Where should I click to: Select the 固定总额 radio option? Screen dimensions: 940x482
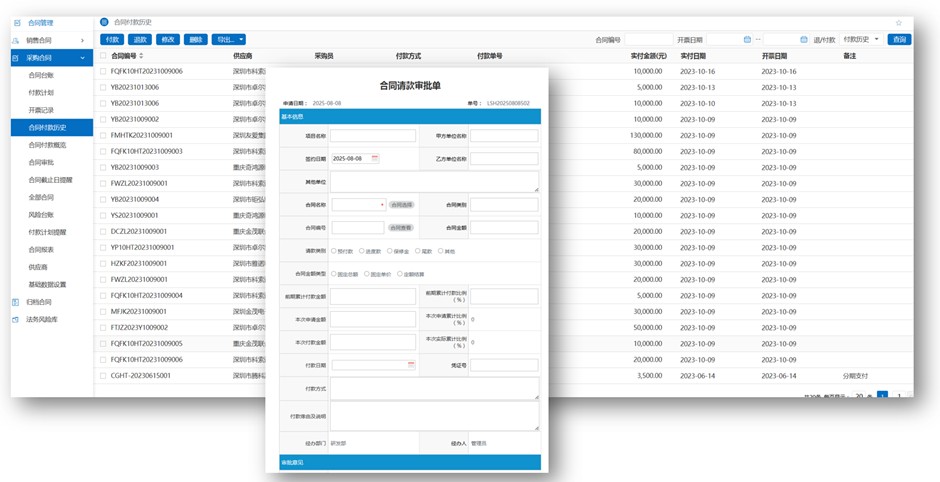click(x=333, y=274)
